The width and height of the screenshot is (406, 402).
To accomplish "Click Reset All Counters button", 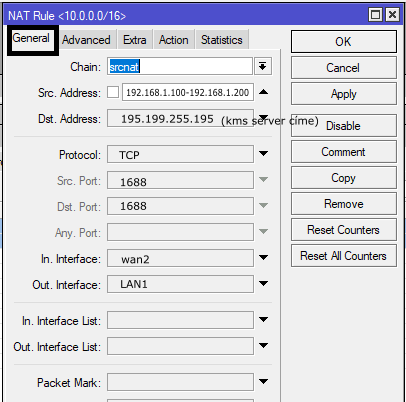I will (x=344, y=256).
